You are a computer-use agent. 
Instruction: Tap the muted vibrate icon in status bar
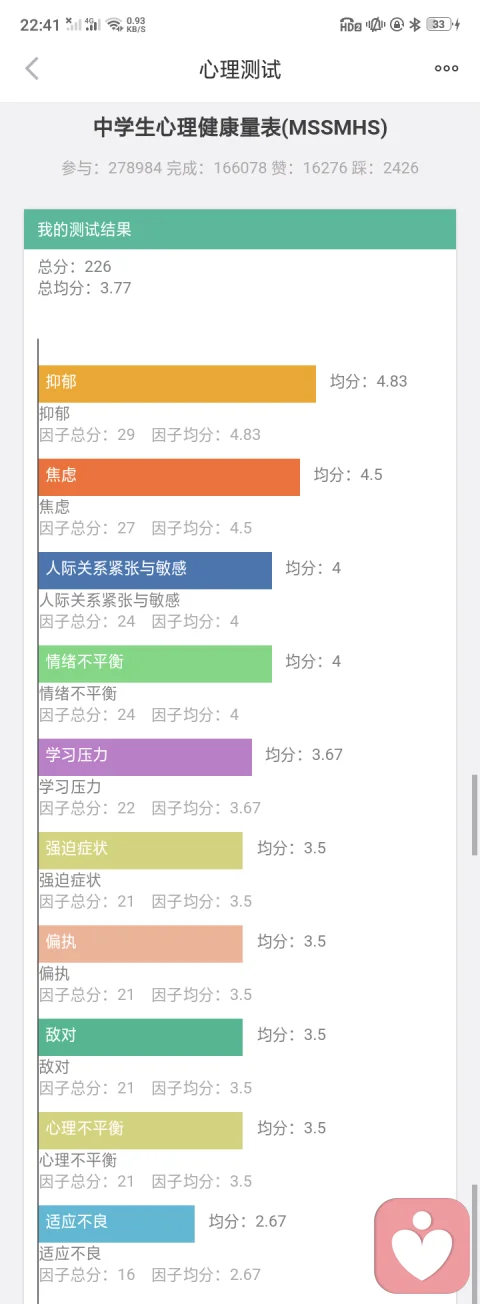(376, 24)
